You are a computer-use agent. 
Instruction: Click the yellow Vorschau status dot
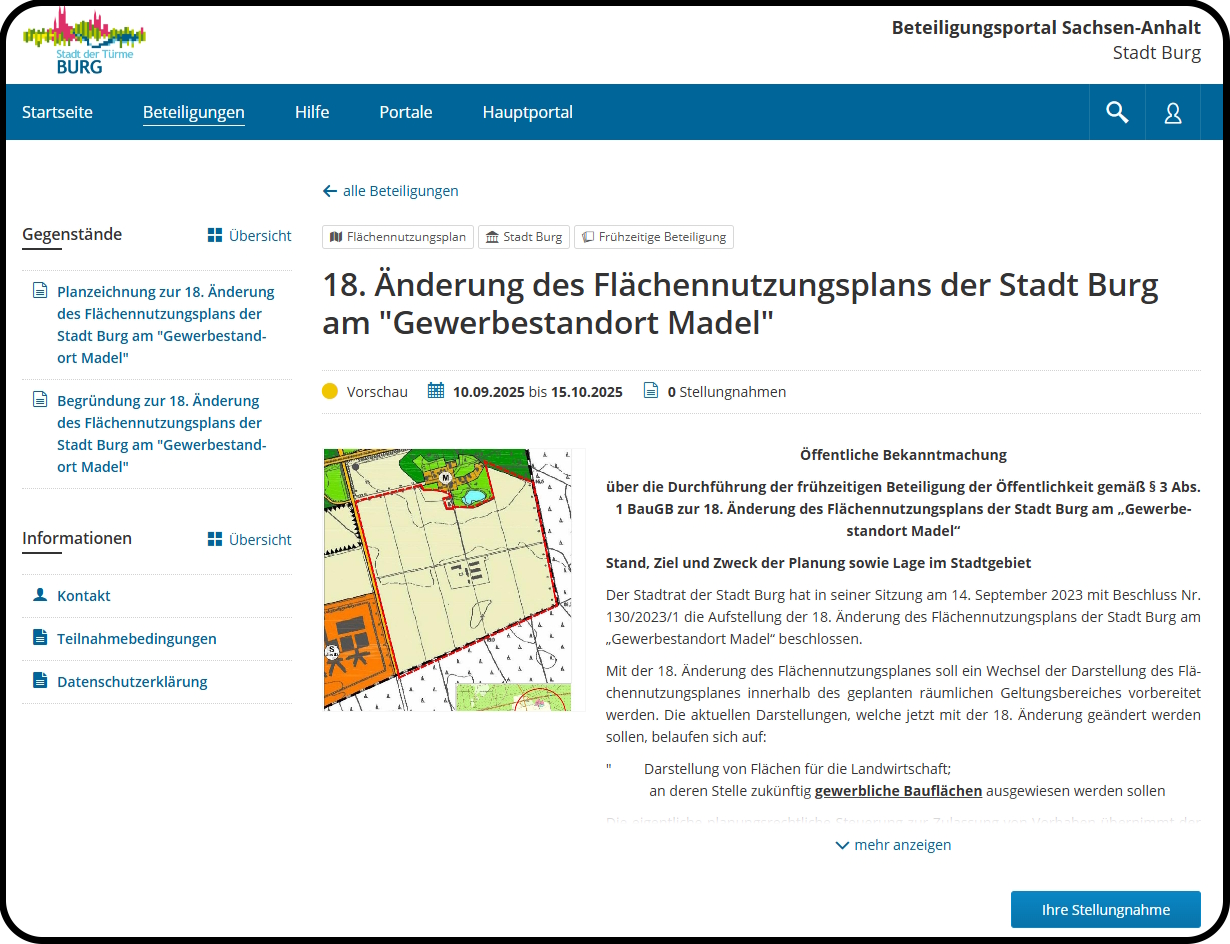tap(330, 391)
